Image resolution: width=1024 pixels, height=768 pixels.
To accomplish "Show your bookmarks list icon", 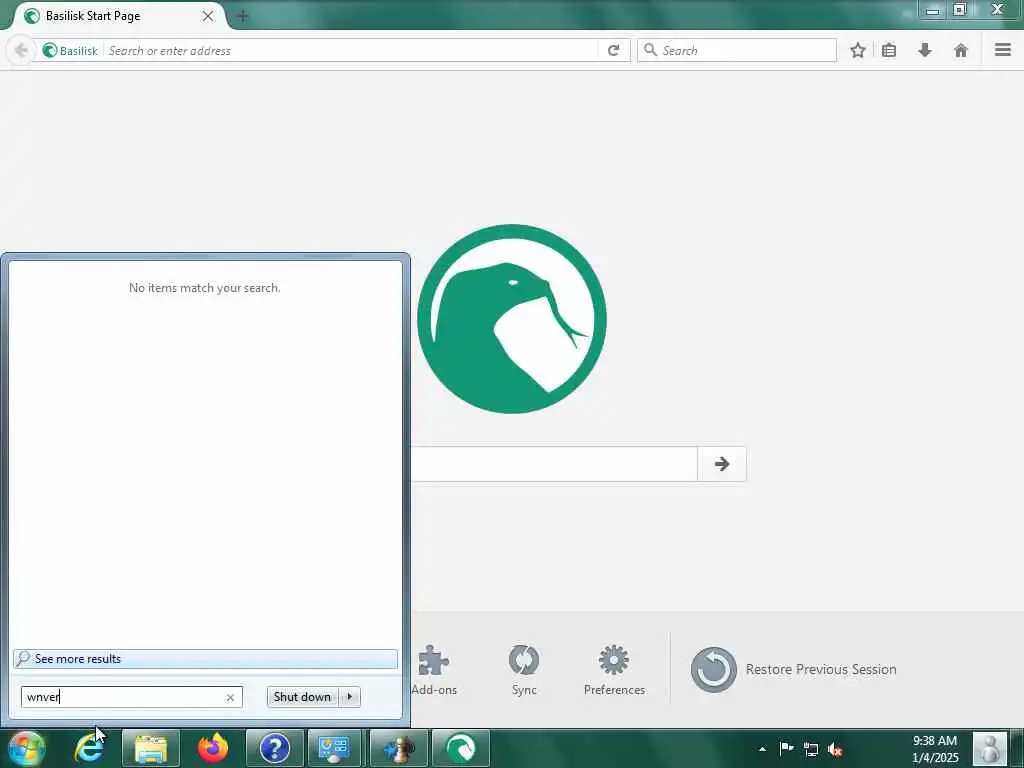I will pos(889,50).
